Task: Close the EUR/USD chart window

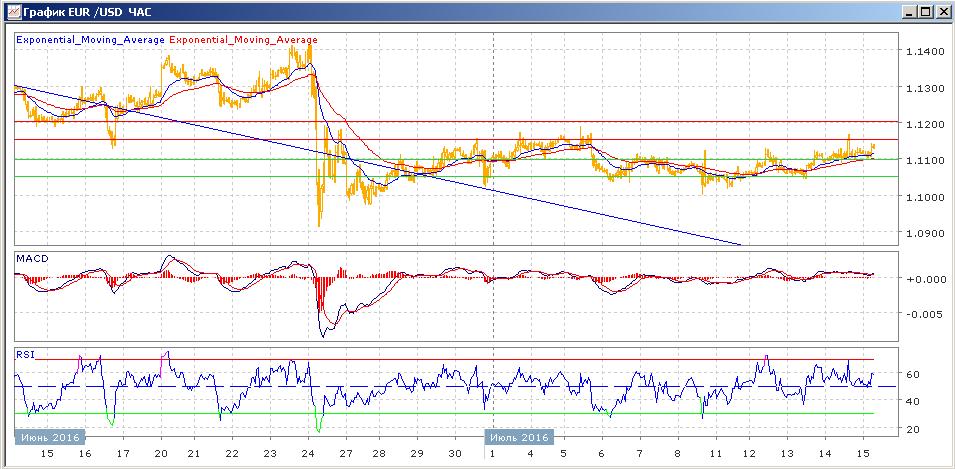Action: click(942, 12)
